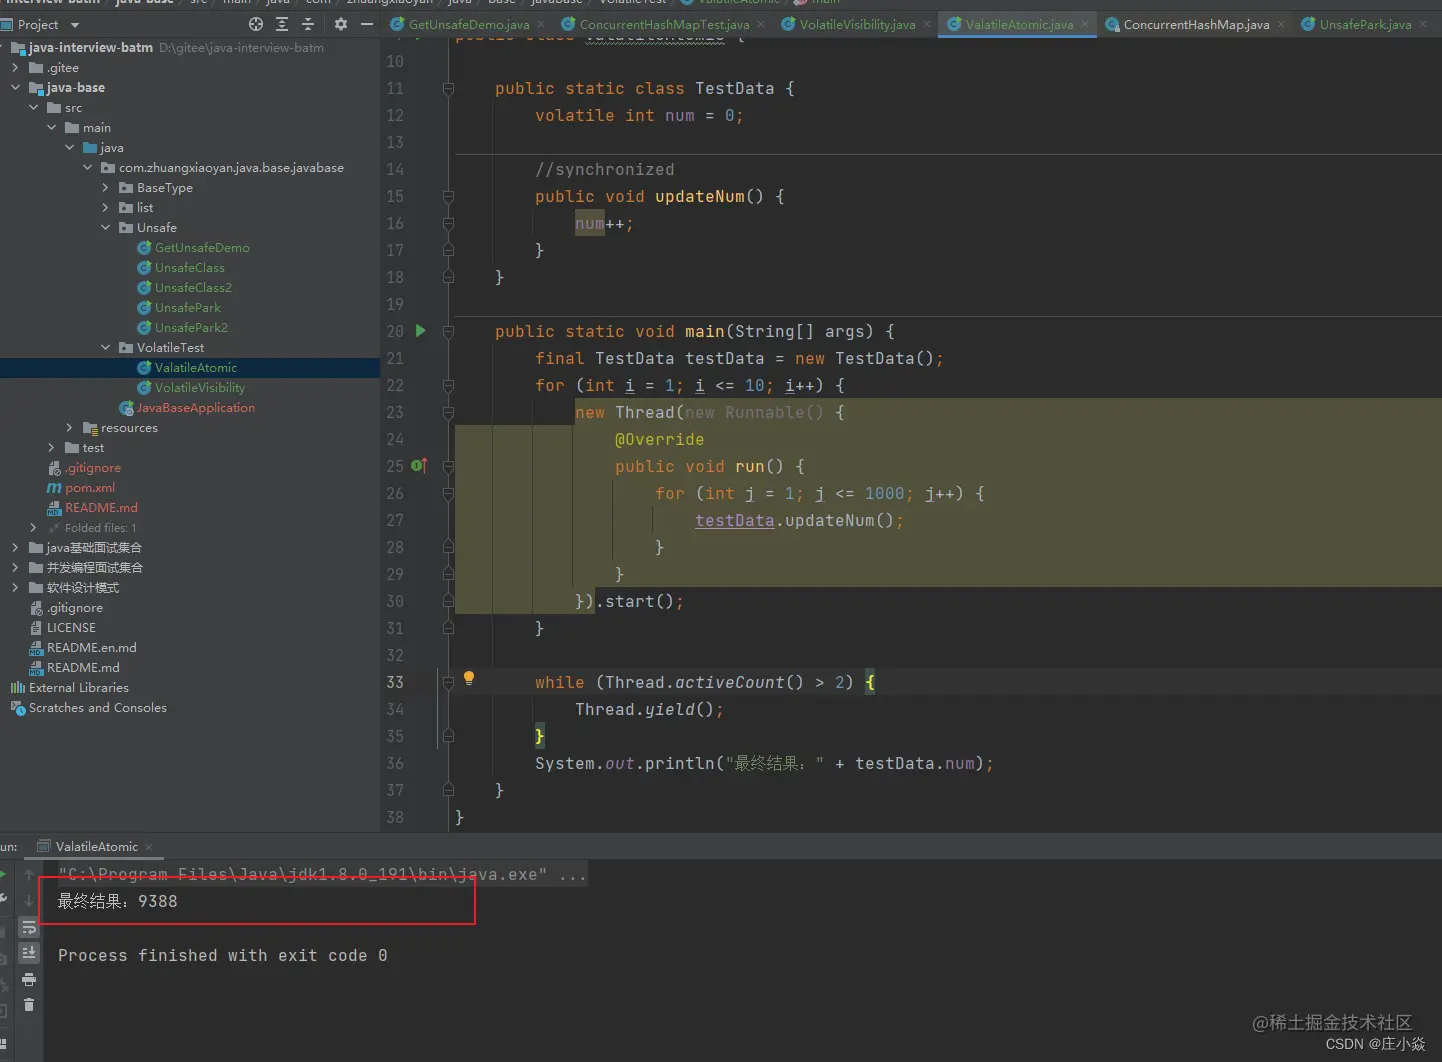This screenshot has width=1442, height=1062.
Task: Click Collapse All in Project toolbar
Action: pos(308,24)
